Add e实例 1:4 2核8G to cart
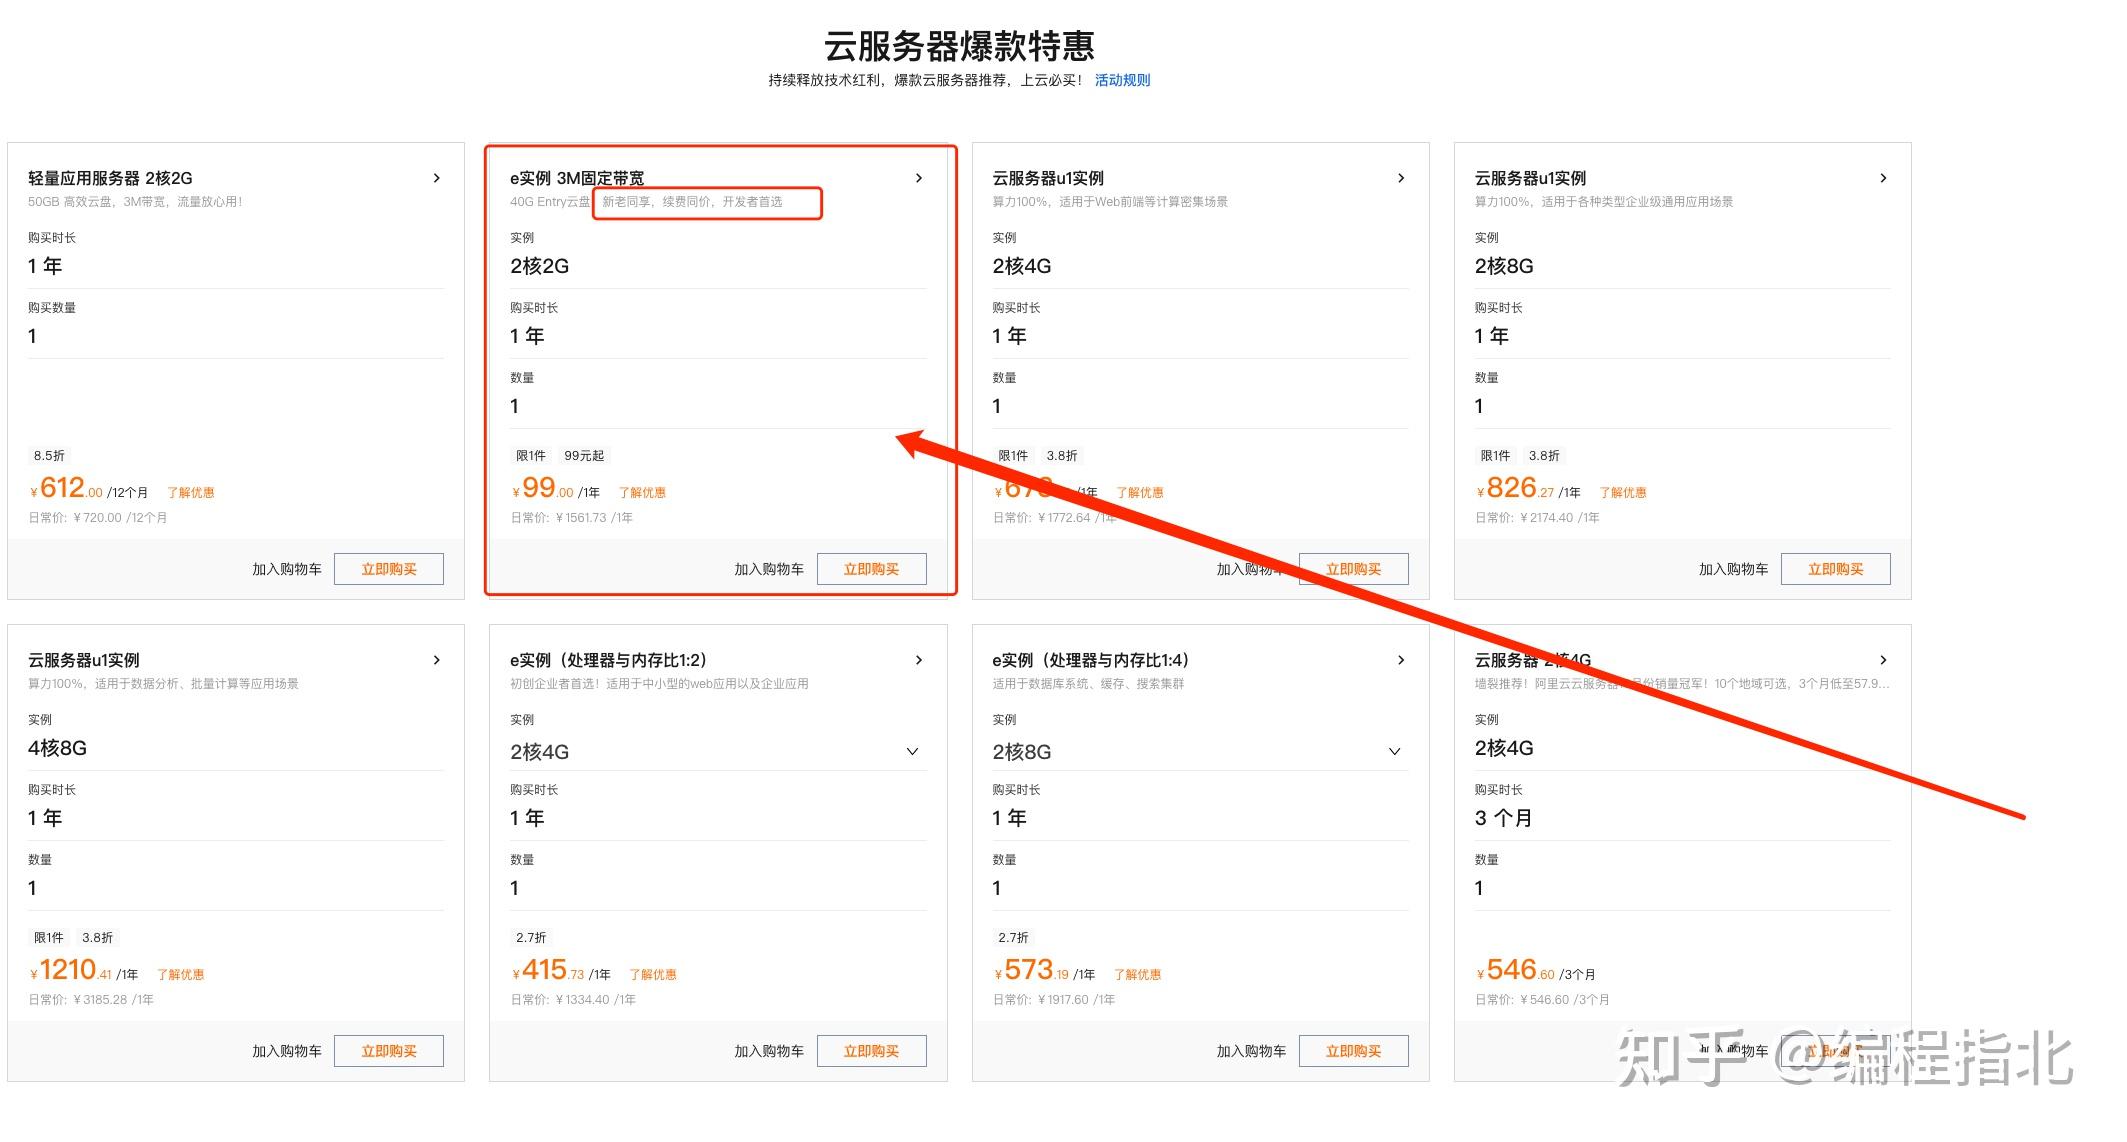This screenshot has width=2127, height=1142. [1251, 1051]
